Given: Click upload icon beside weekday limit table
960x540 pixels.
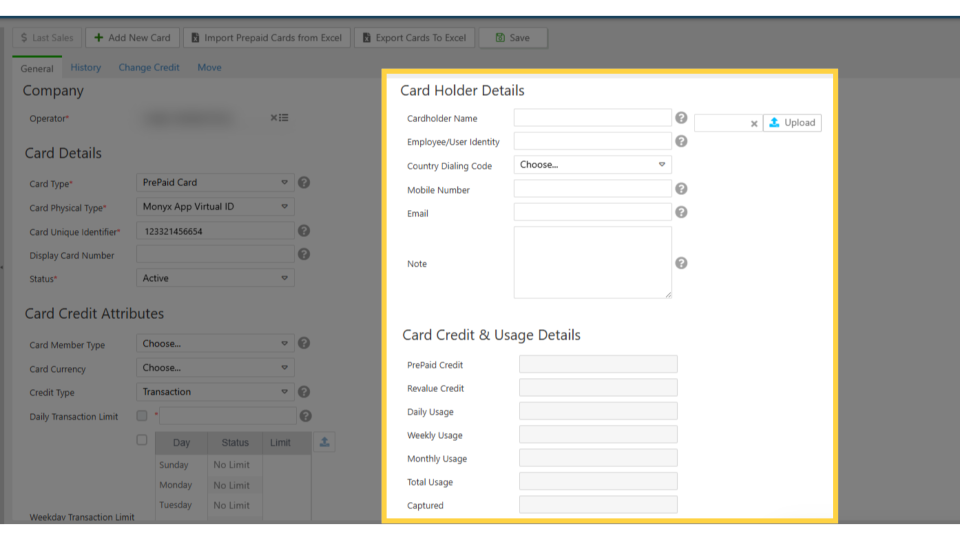Looking at the screenshot, I should pos(324,442).
